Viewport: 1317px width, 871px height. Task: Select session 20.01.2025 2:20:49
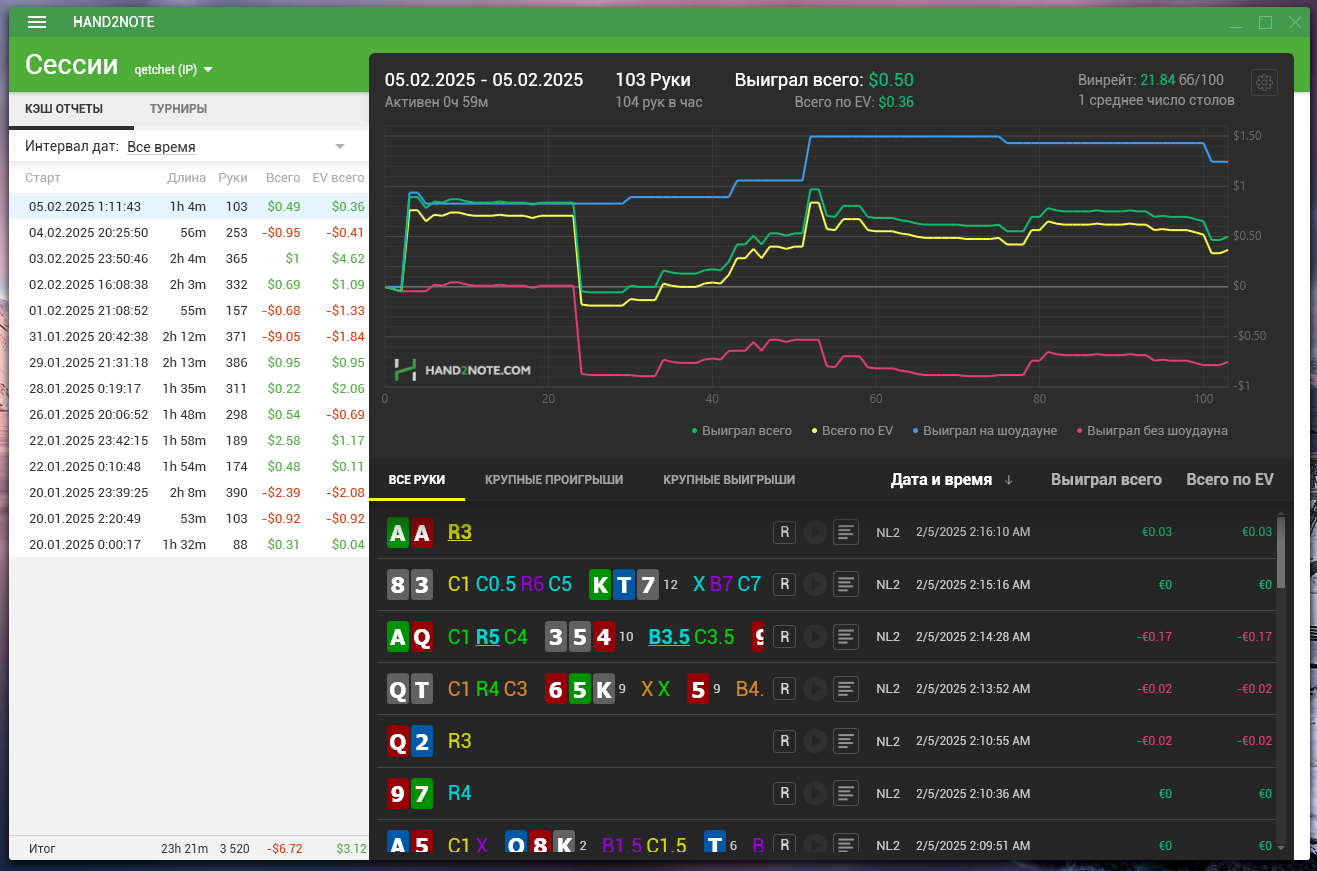point(189,519)
